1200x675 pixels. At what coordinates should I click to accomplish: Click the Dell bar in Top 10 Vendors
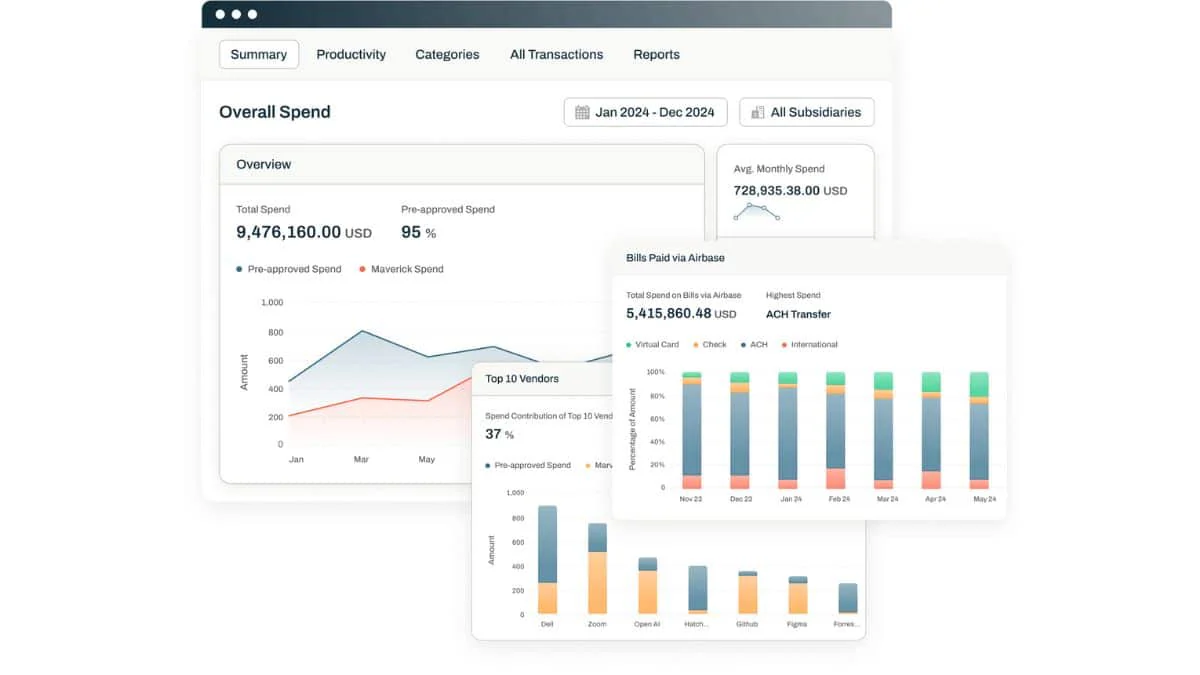coord(547,560)
